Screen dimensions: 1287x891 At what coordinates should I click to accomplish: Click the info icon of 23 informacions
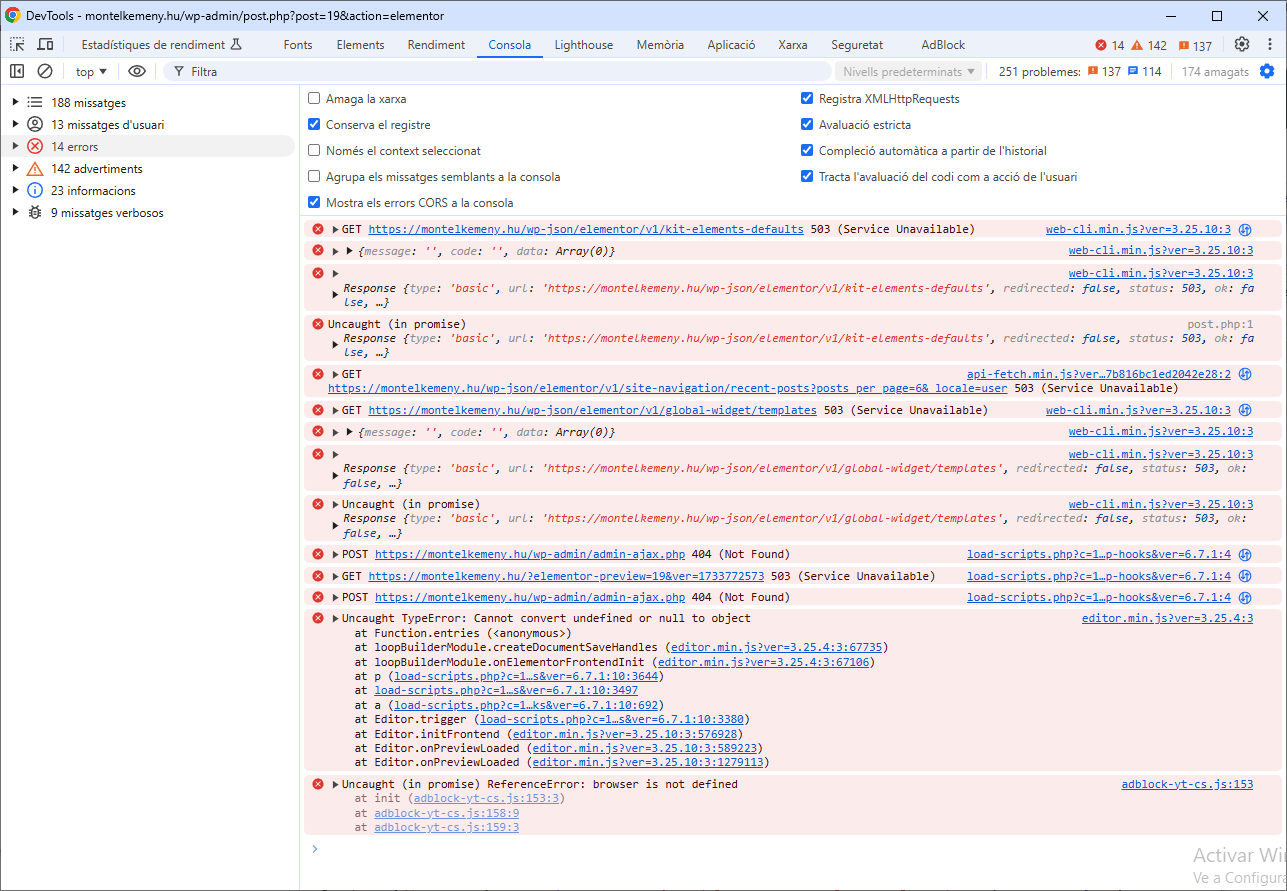tap(35, 190)
